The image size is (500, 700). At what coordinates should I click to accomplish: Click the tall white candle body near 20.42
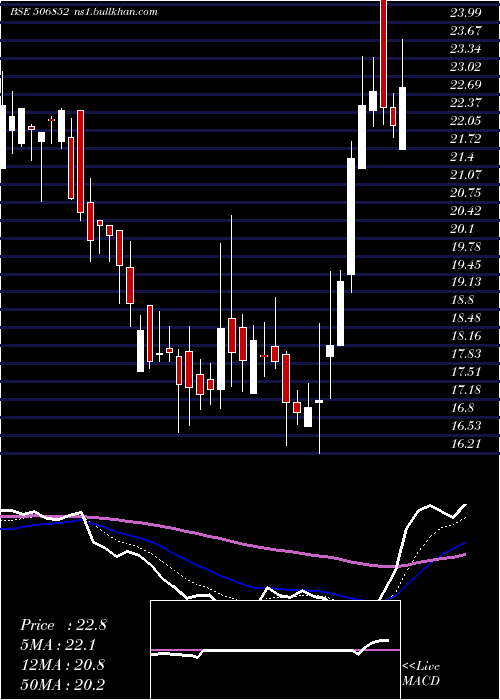pos(351,216)
